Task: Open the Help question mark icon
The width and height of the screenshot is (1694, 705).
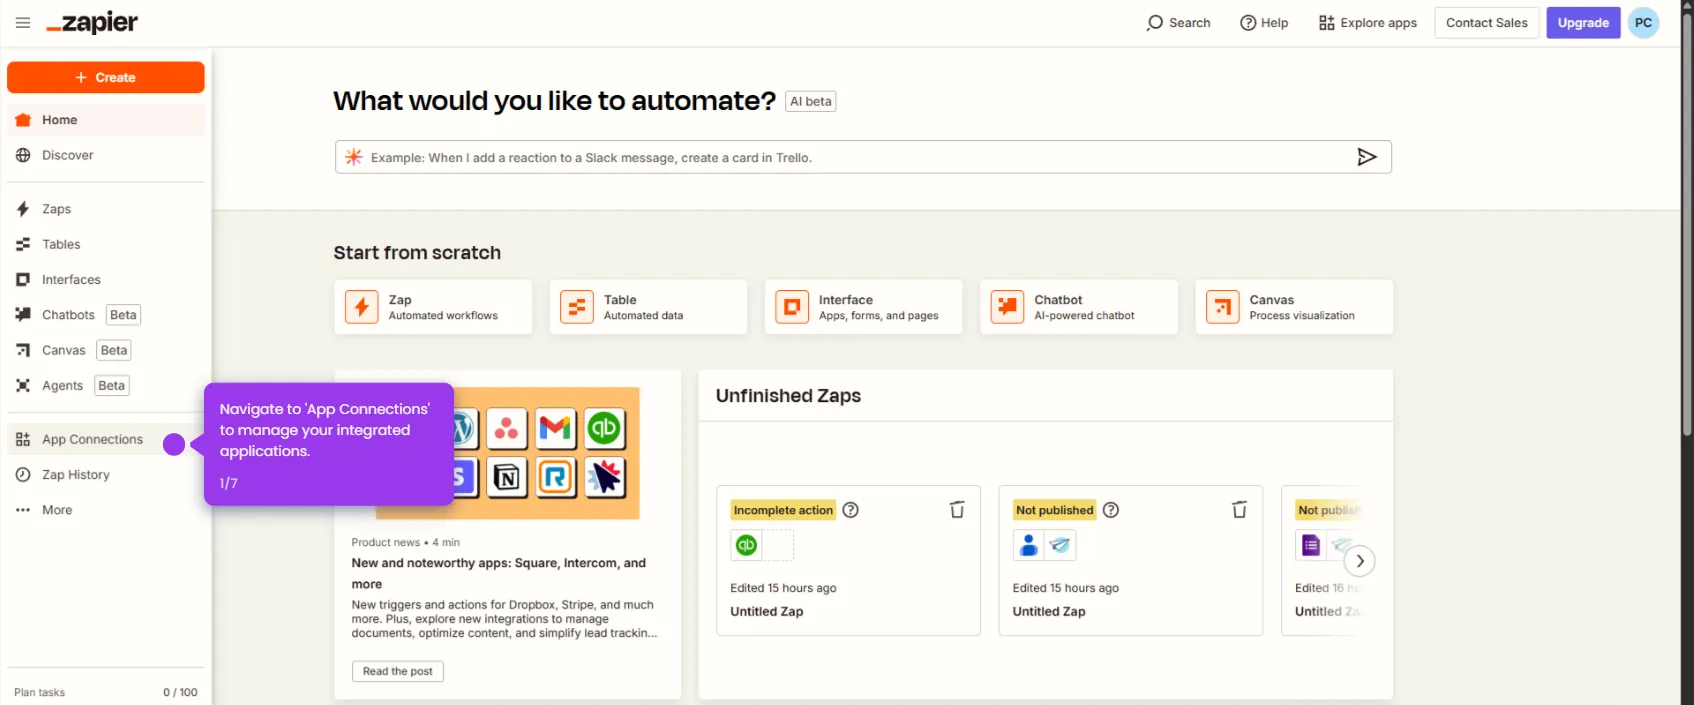Action: pos(1248,23)
